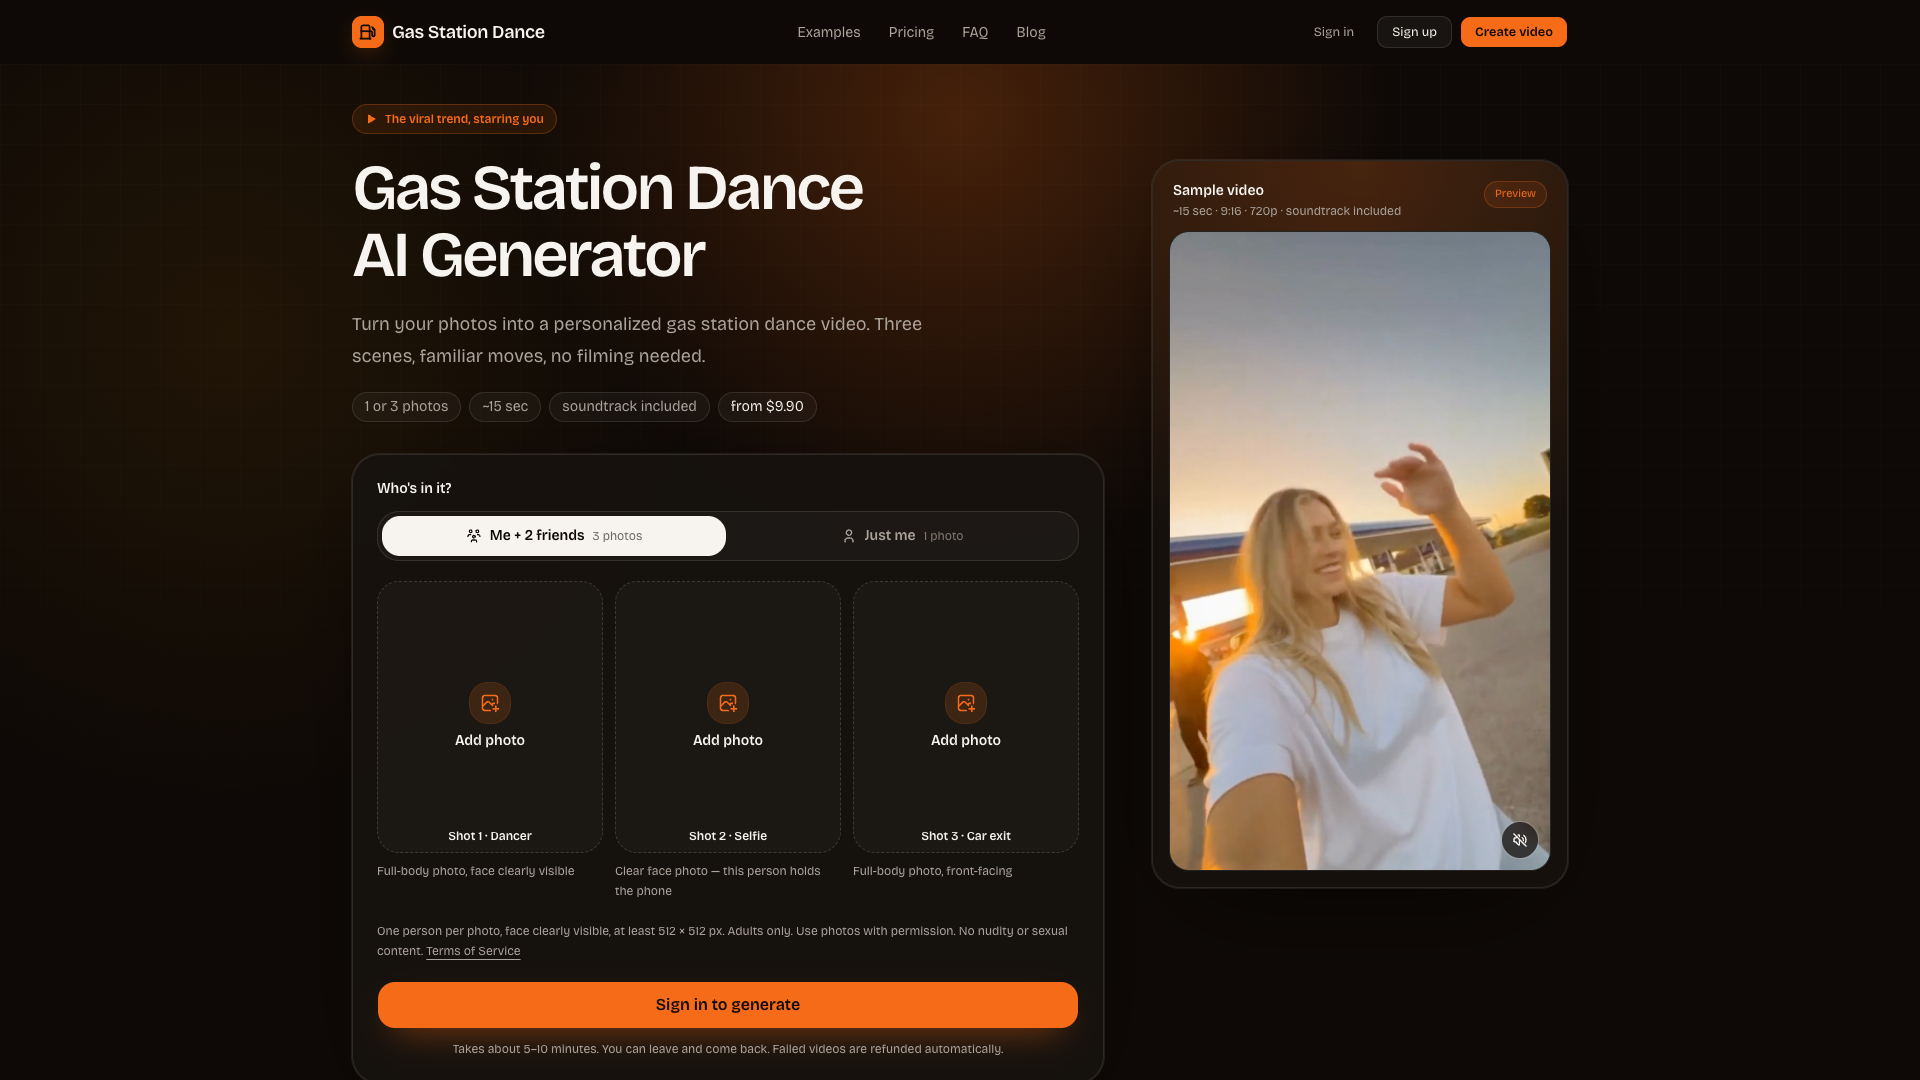Viewport: 1920px width, 1080px height.
Task: Click the group icon in Me + 2 friends
Action: click(x=474, y=536)
